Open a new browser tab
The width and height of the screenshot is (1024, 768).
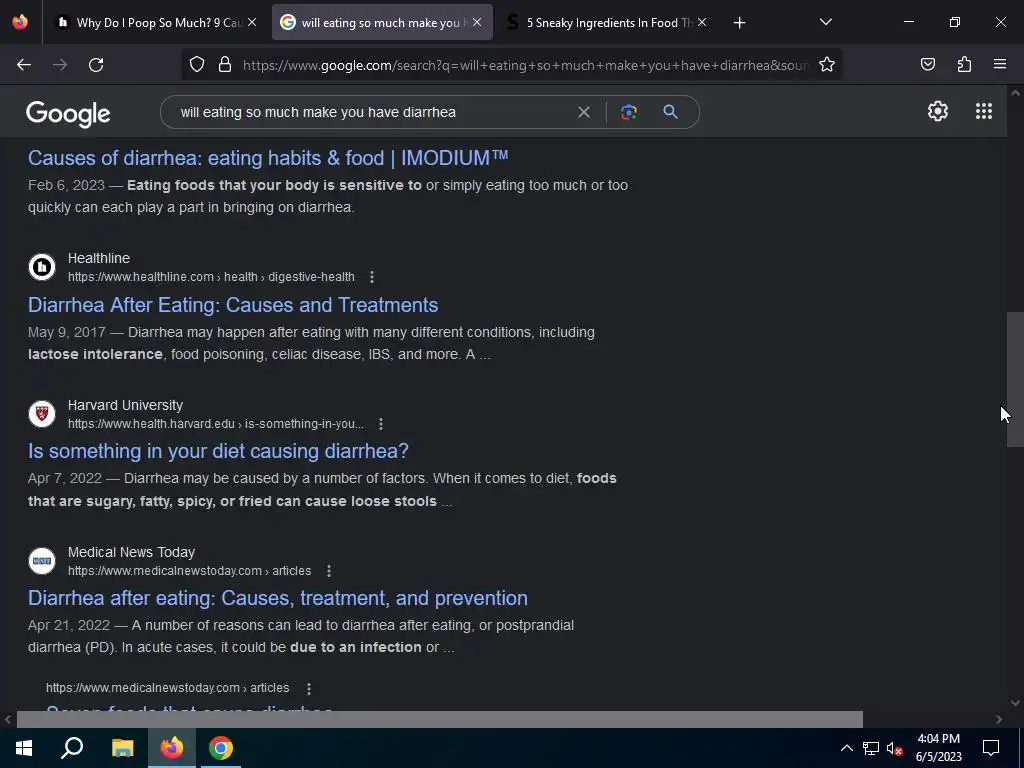(x=739, y=23)
